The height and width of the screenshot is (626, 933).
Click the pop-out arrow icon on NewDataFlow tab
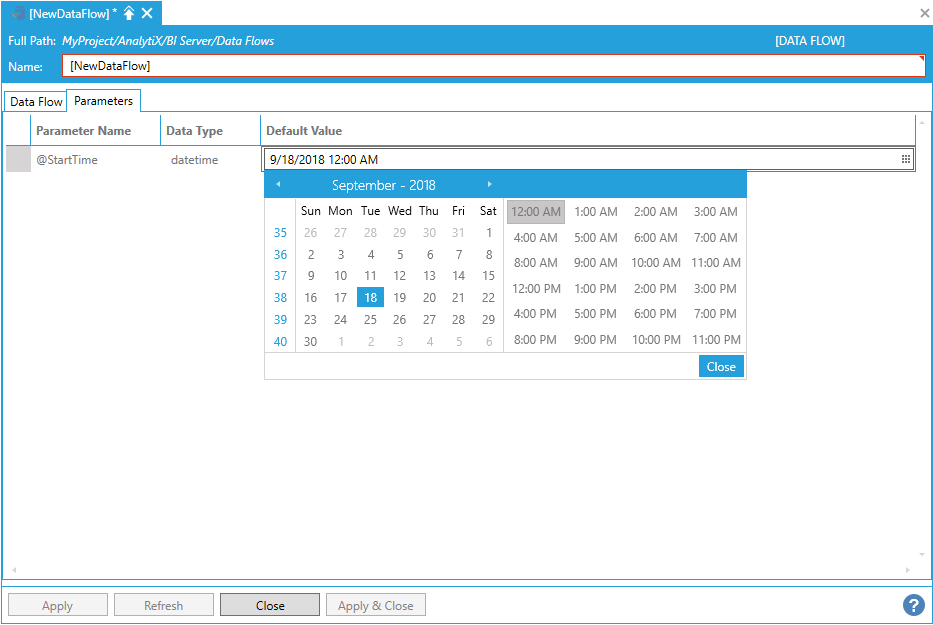coord(129,13)
